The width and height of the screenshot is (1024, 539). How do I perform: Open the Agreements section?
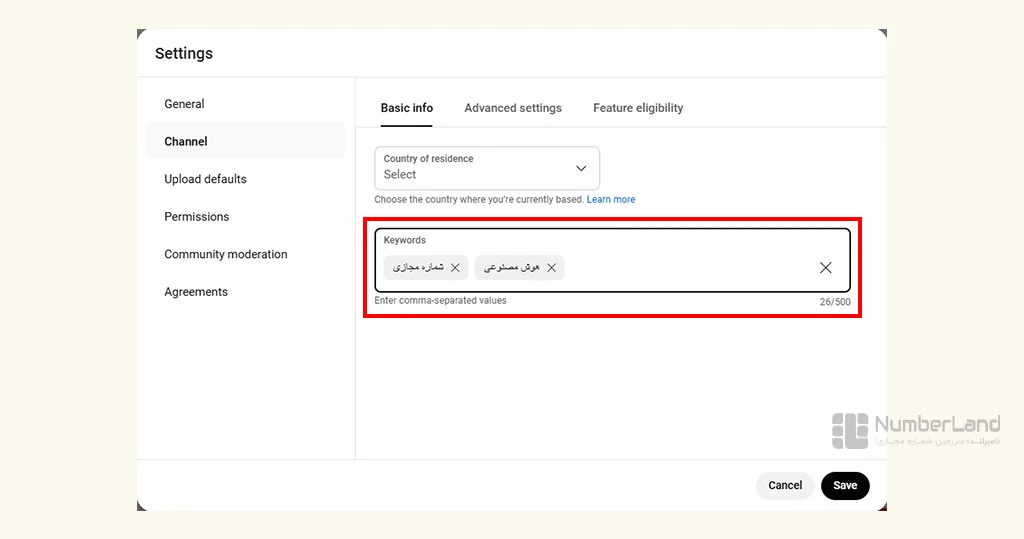point(196,292)
